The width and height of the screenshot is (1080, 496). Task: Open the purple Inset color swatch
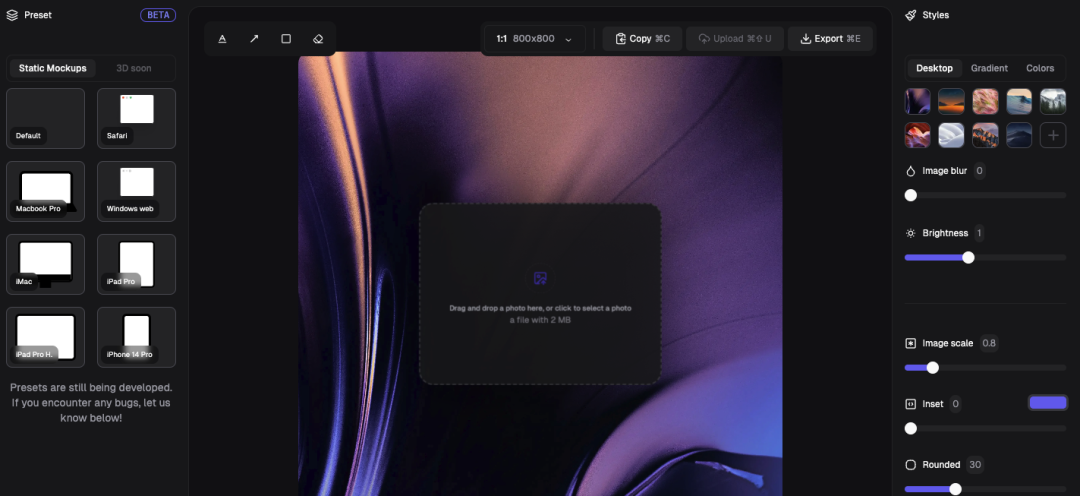(1048, 403)
